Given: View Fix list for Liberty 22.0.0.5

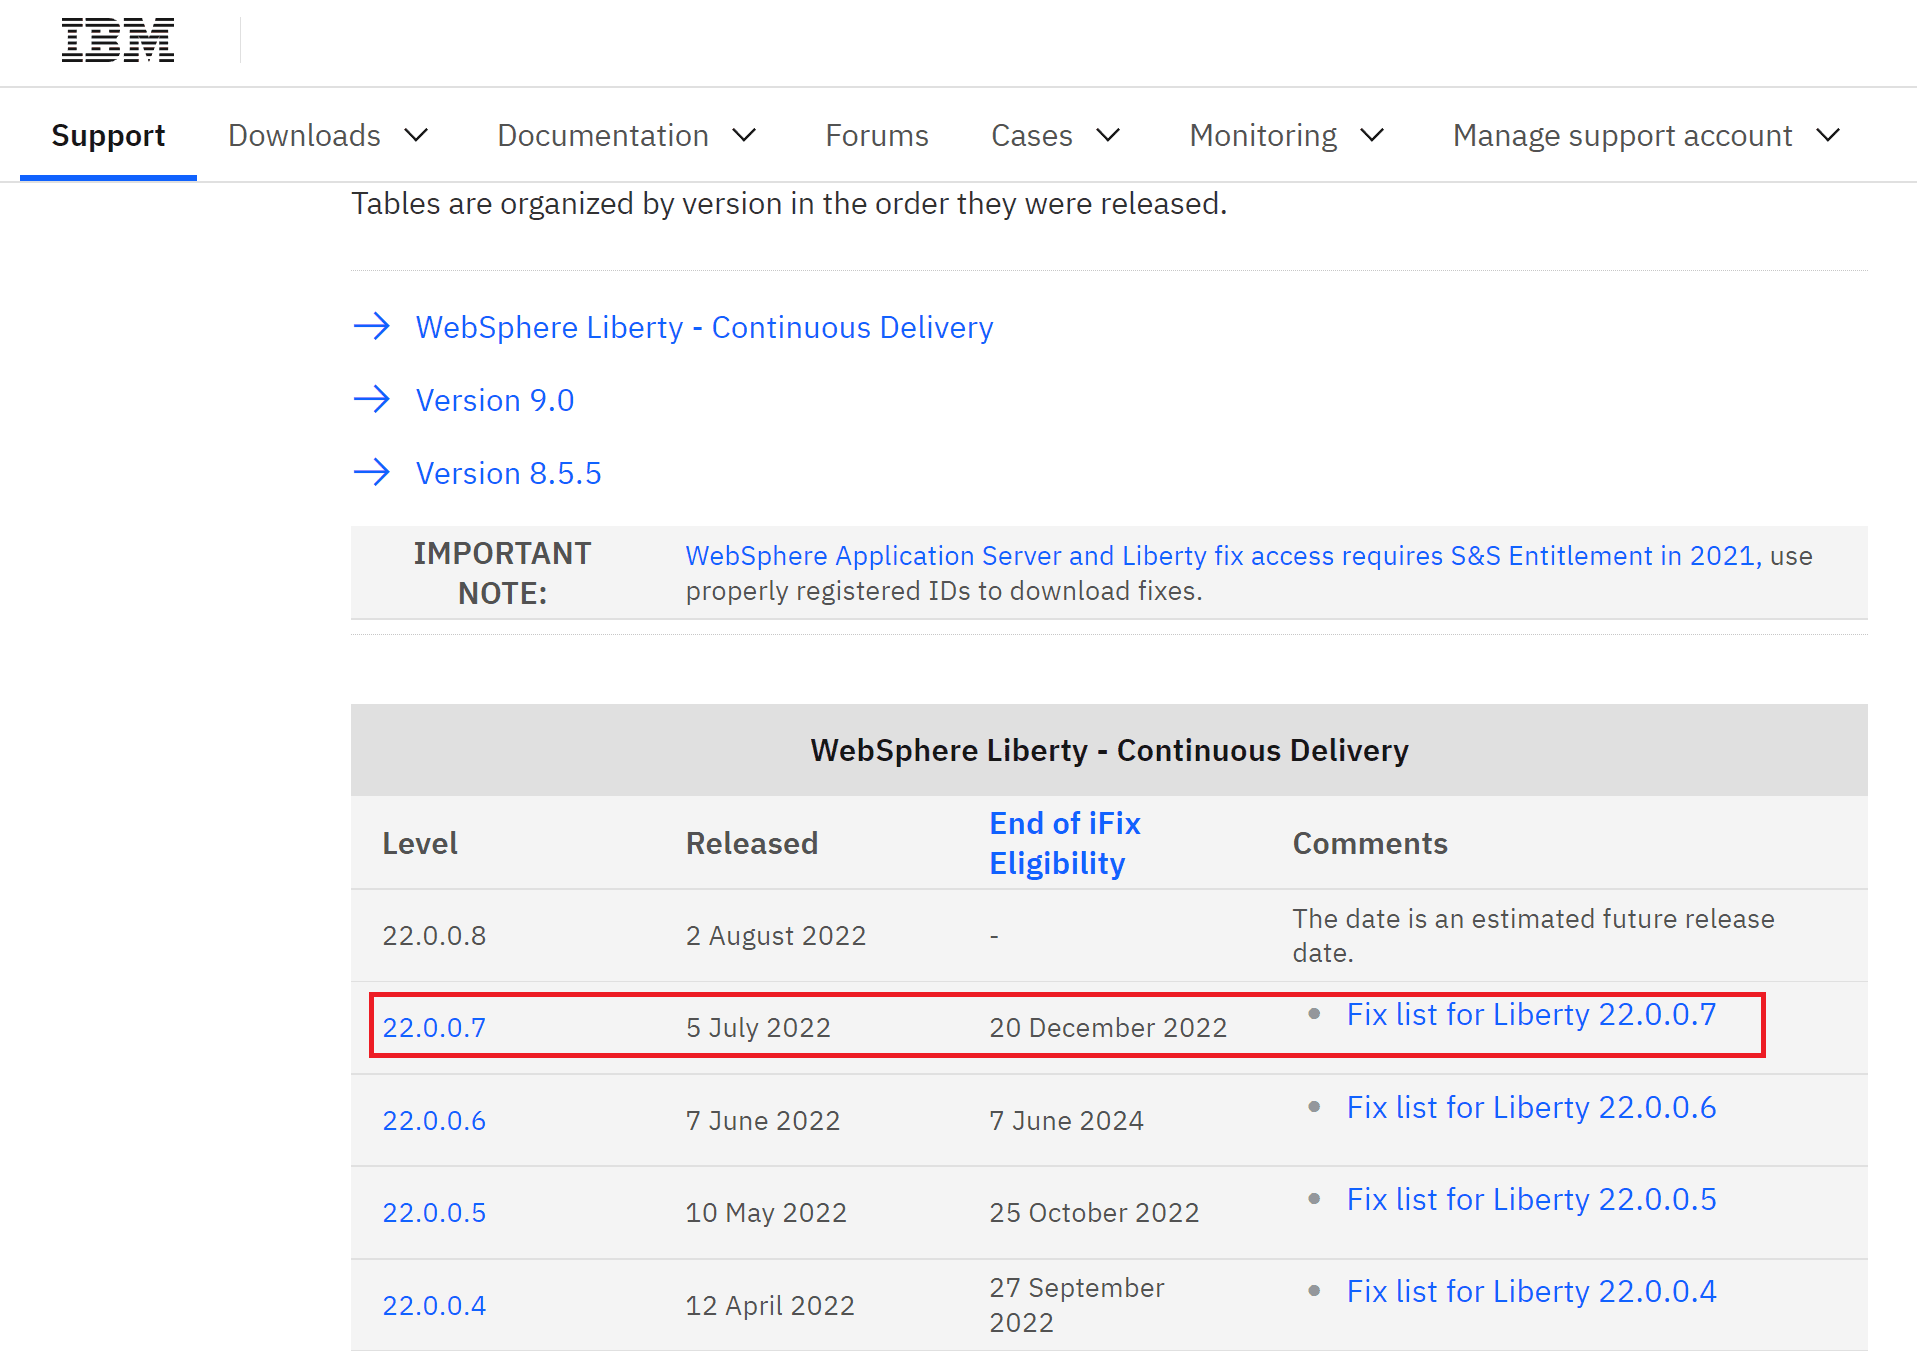Looking at the screenshot, I should pos(1531,1200).
